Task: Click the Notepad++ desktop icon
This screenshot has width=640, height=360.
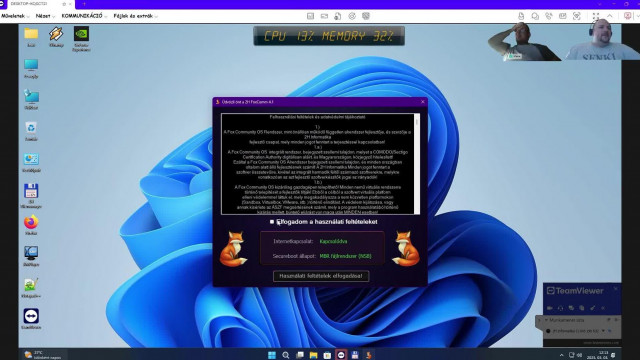Action: click(x=31, y=288)
